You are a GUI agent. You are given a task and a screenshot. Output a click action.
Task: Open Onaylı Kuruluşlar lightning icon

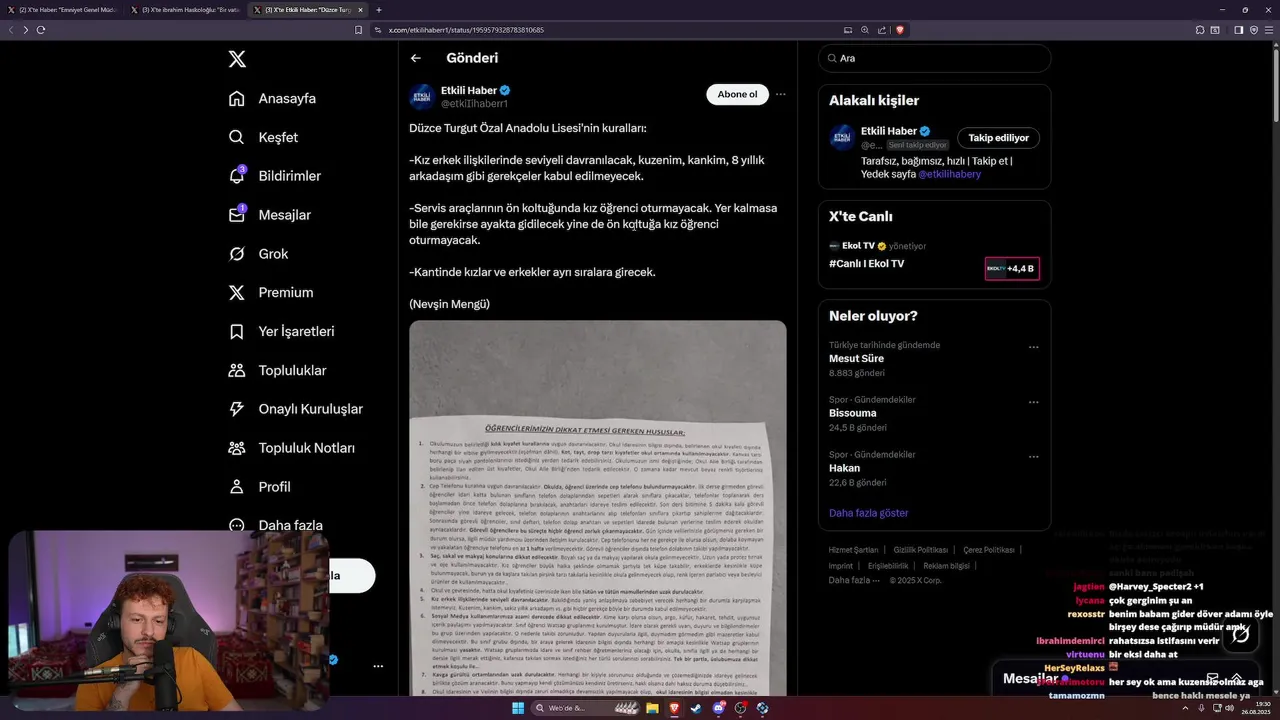237,409
